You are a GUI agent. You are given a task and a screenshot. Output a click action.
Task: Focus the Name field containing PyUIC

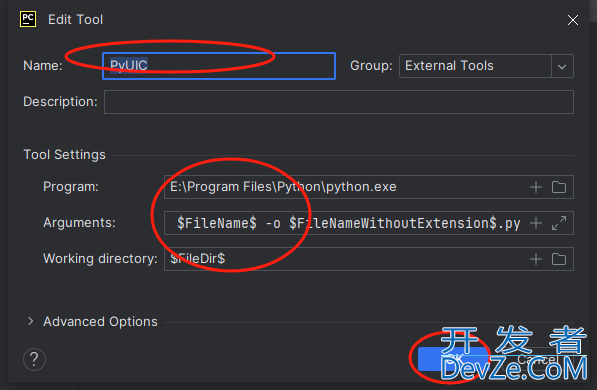219,66
